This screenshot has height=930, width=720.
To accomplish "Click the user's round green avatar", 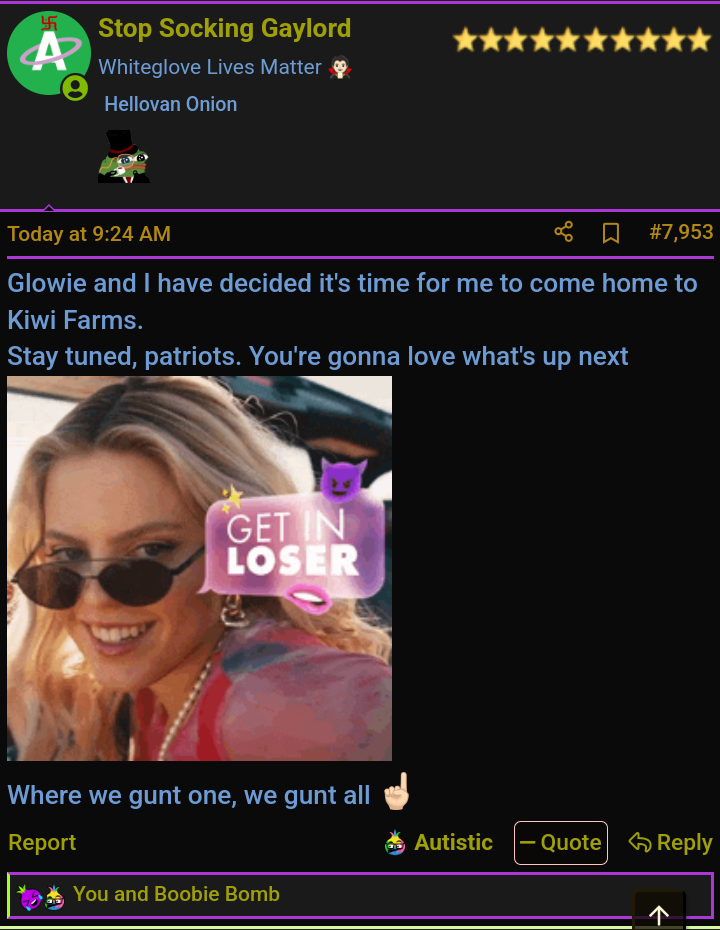I will tap(49, 53).
